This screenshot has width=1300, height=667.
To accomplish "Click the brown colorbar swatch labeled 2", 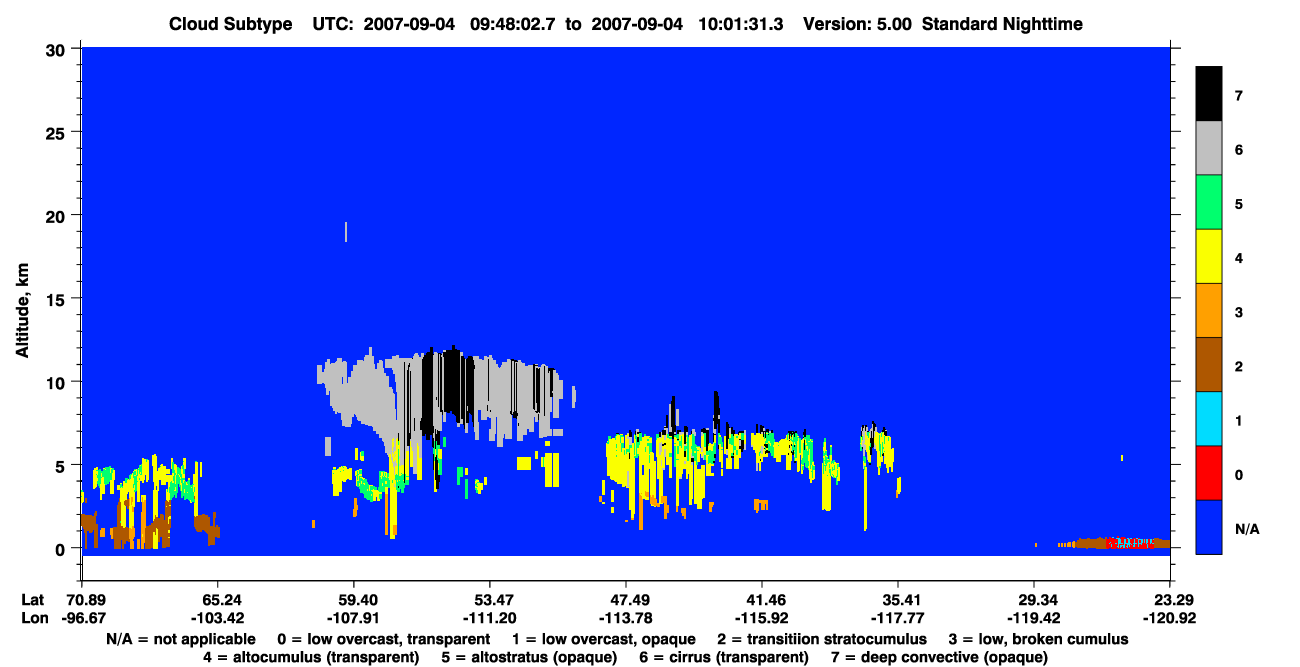I will (x=1209, y=365).
